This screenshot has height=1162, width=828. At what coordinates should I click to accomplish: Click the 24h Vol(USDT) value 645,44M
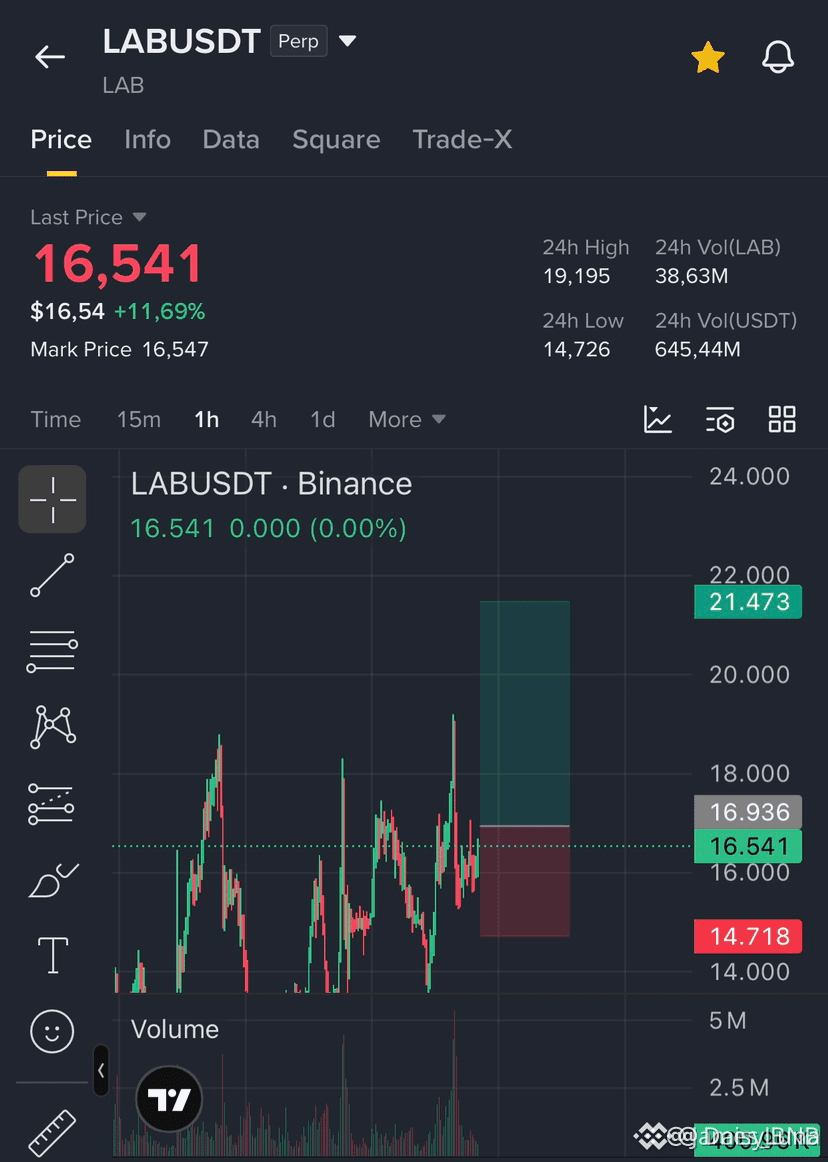698,349
